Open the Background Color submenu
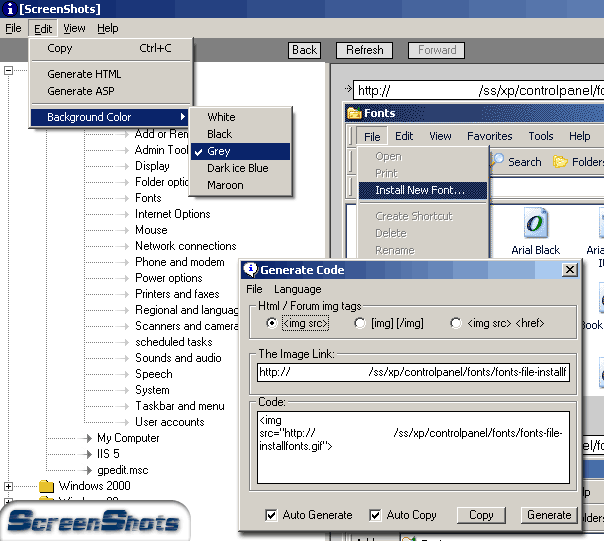This screenshot has width=604, height=541. [110, 117]
